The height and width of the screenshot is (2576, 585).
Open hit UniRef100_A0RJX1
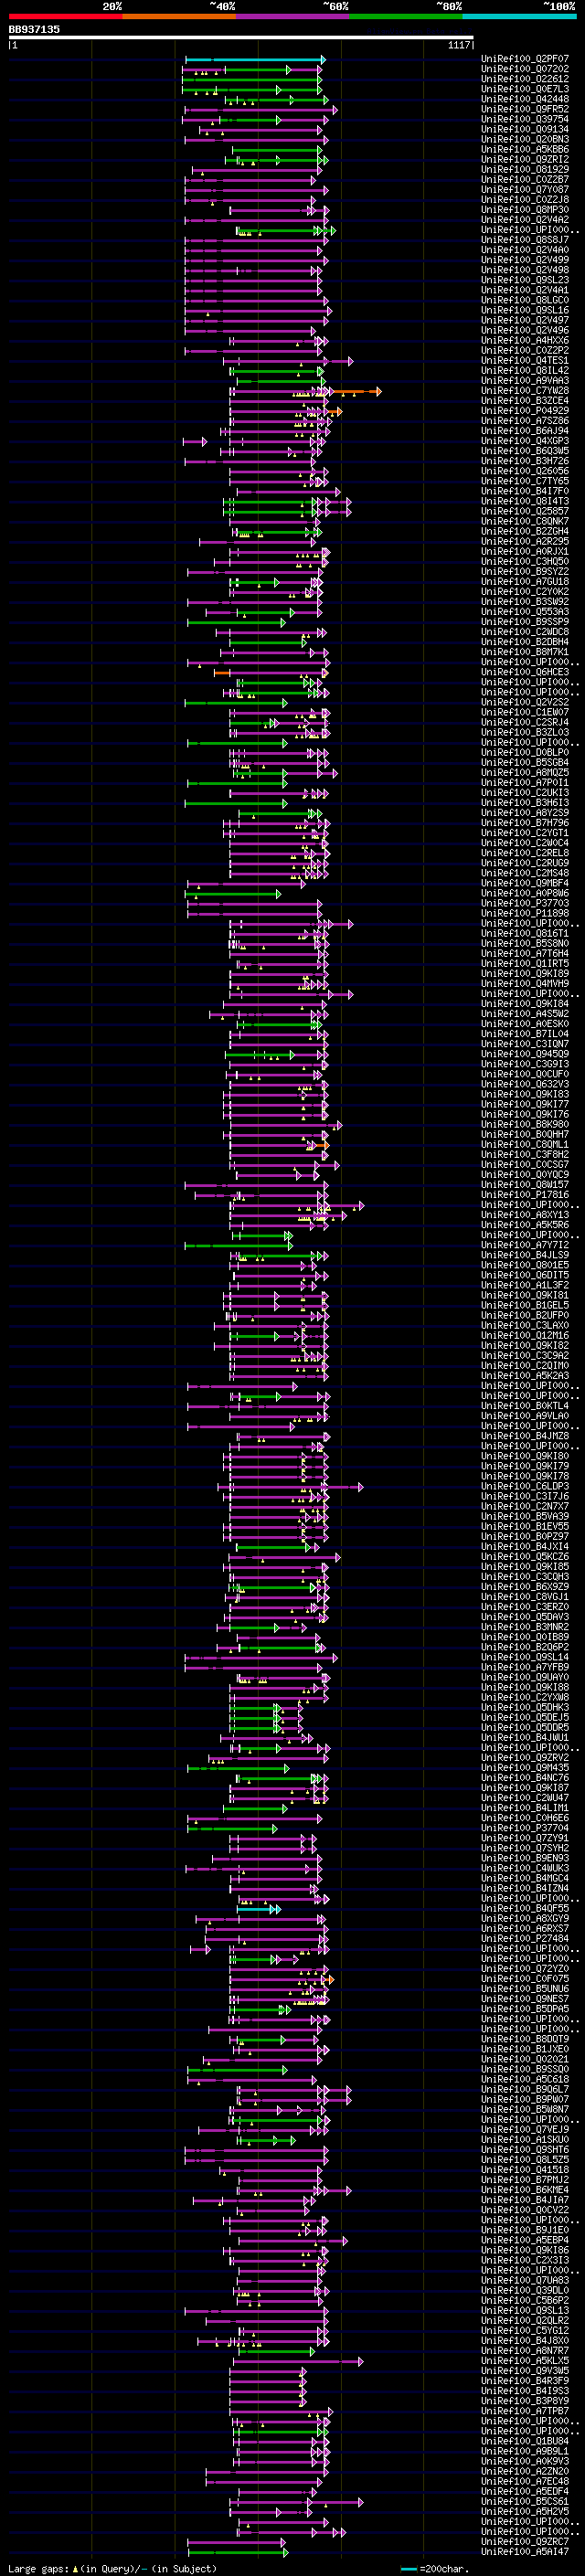(x=525, y=552)
